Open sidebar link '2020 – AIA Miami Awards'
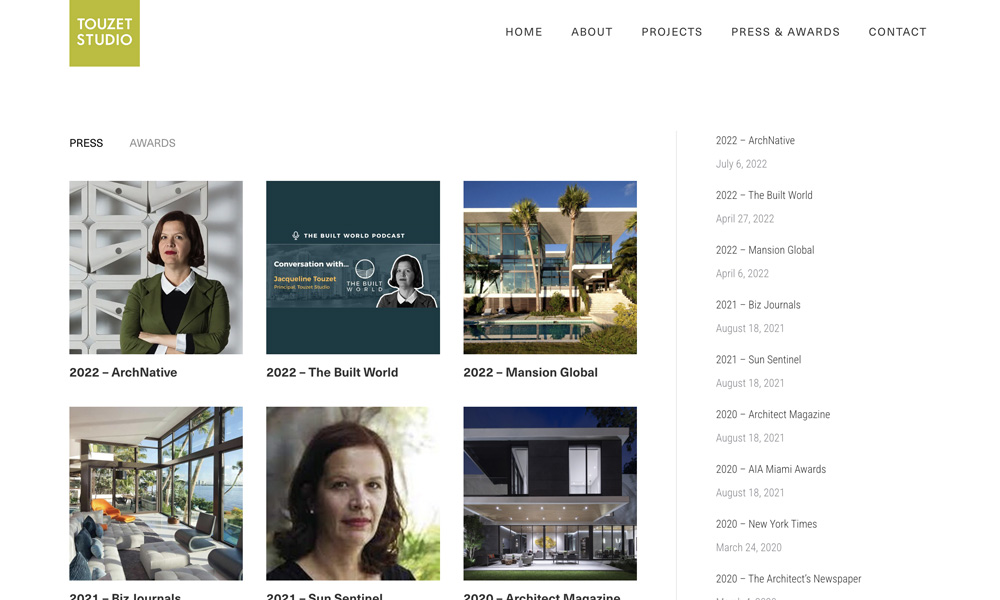The width and height of the screenshot is (1000, 600). click(770, 469)
